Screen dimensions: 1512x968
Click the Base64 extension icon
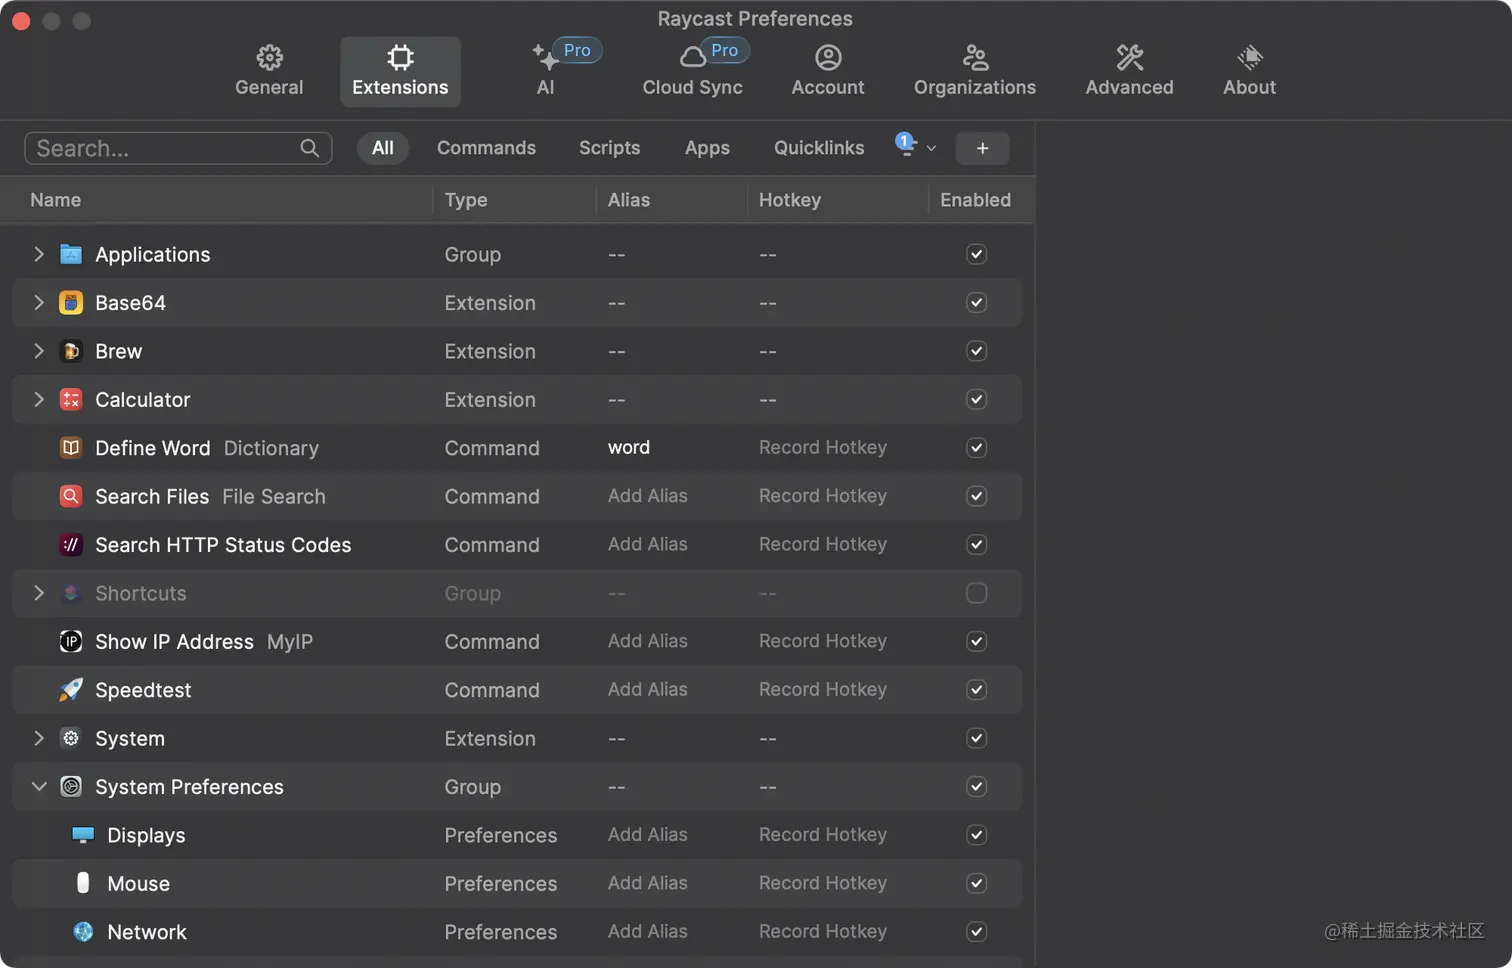click(71, 302)
